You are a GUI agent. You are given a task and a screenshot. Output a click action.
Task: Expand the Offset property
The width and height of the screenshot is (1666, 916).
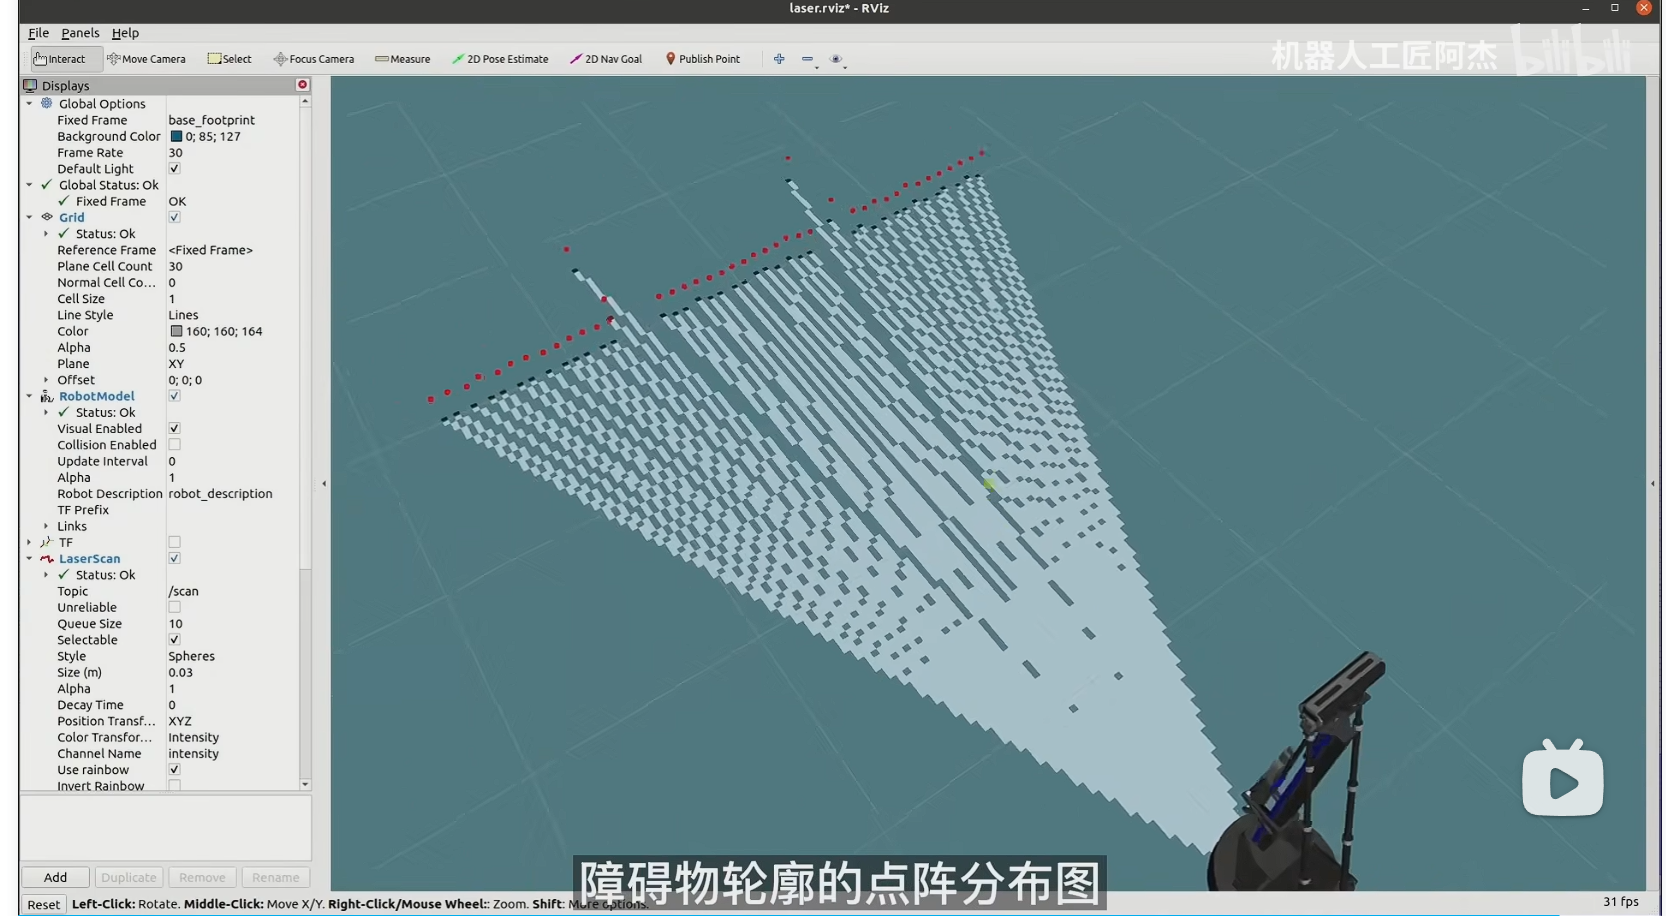click(x=46, y=380)
